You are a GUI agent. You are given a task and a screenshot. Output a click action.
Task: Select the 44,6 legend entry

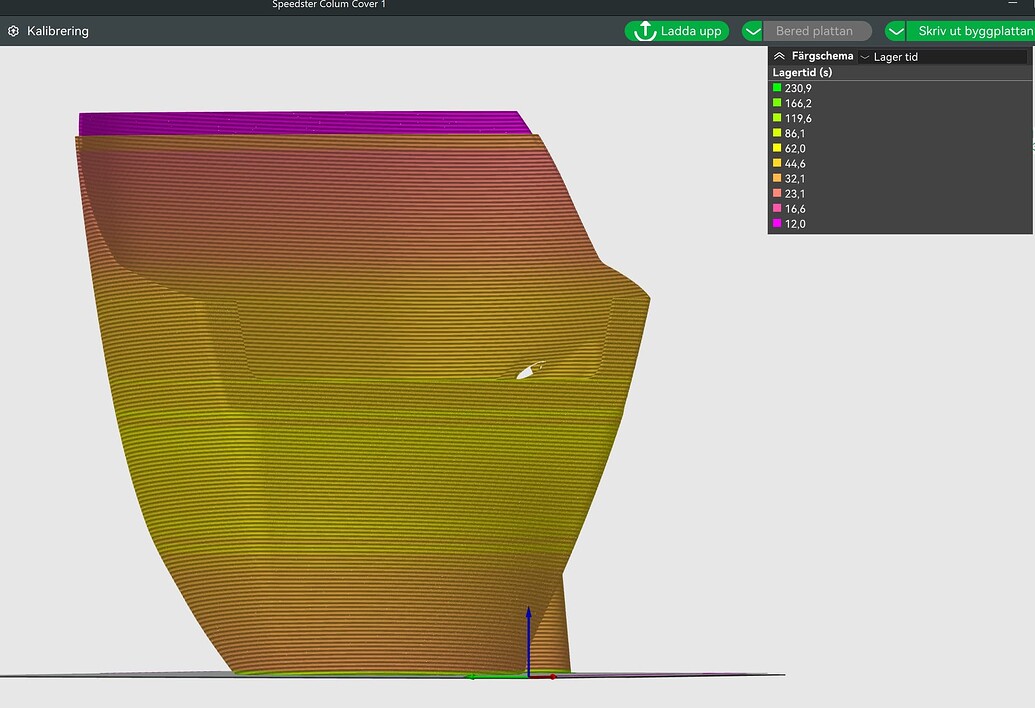point(789,164)
